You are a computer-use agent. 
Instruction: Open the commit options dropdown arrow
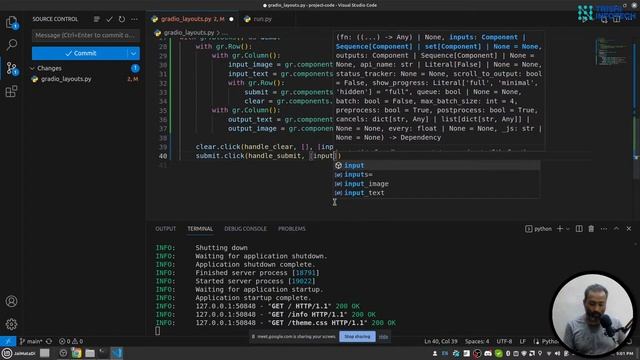click(133, 53)
